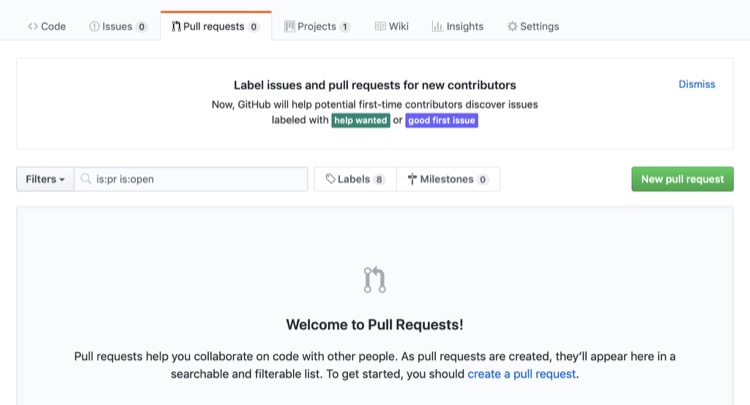Open the Labels list
The image size is (750, 405).
(x=355, y=179)
